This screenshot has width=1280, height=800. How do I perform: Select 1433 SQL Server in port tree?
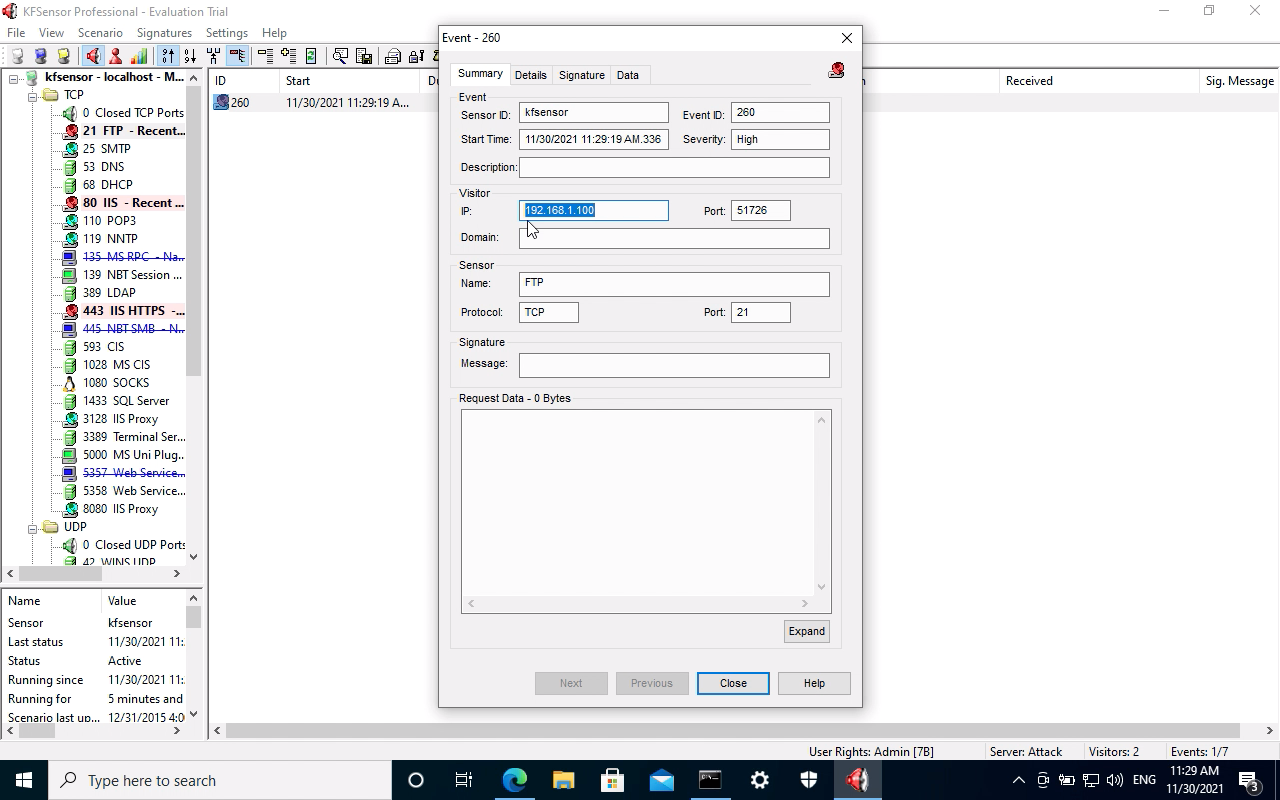click(x=125, y=401)
